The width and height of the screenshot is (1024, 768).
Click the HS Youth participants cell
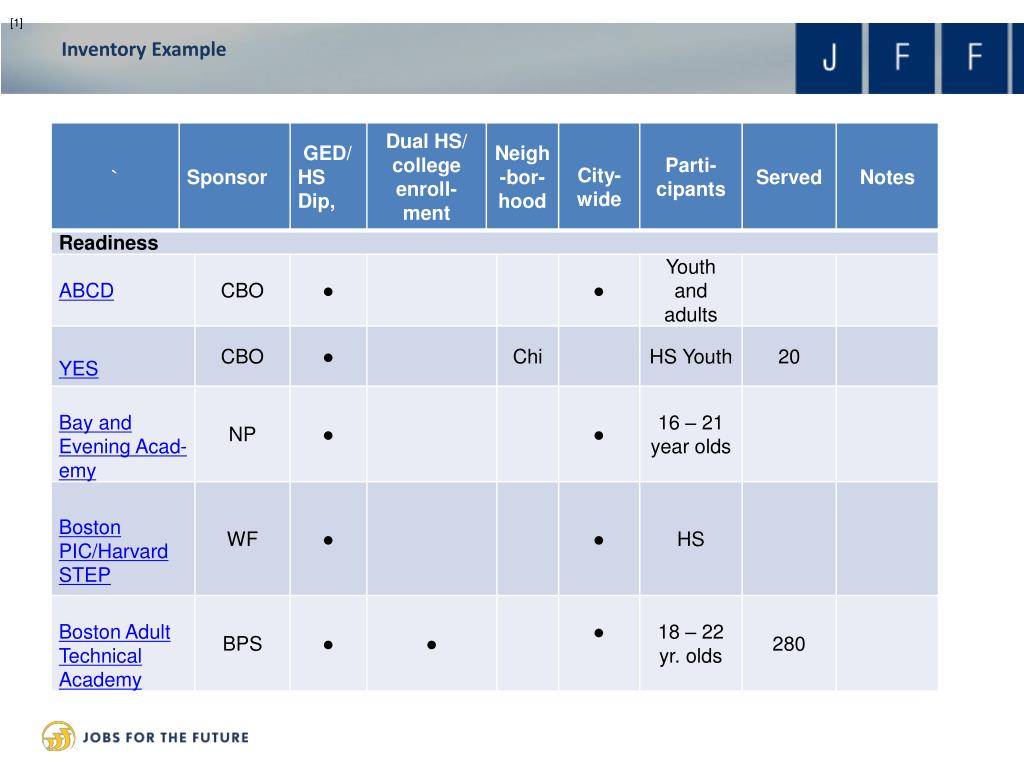691,357
